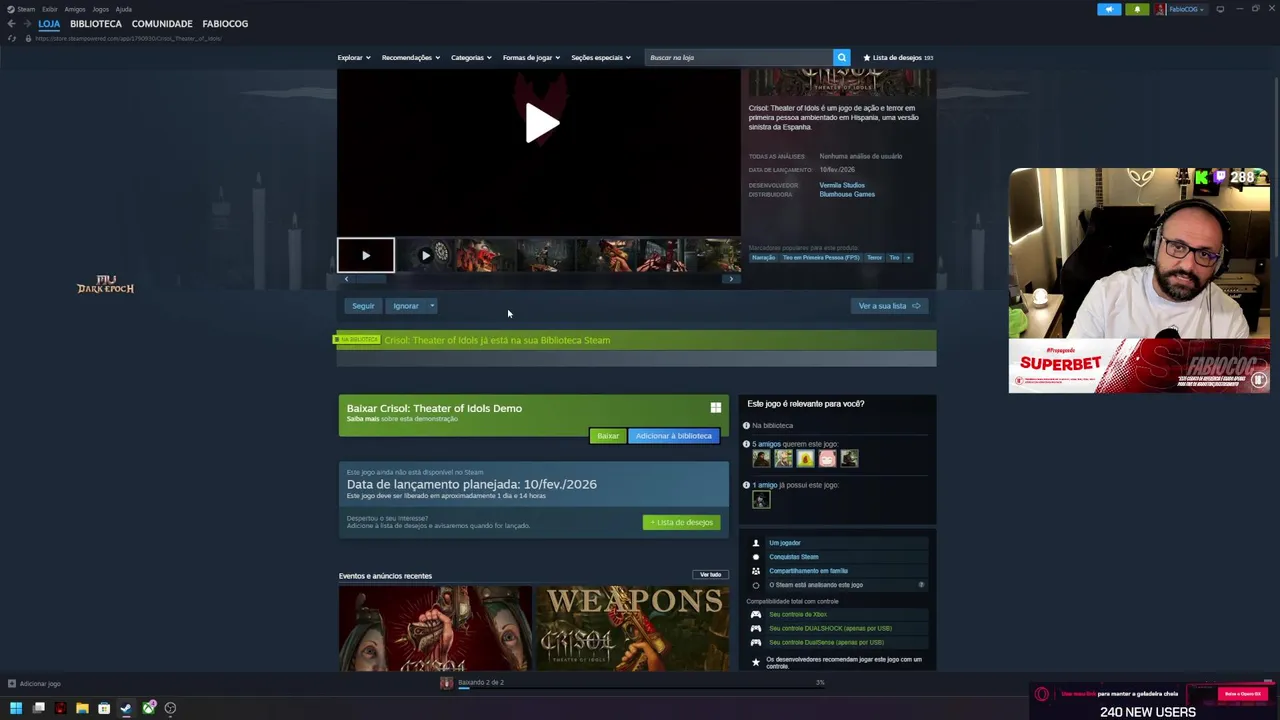
Task: Click the green Baixar demo button
Action: (608, 436)
